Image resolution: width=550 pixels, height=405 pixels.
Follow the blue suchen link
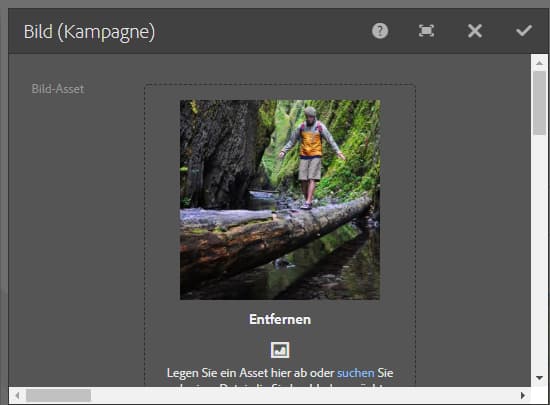356,373
